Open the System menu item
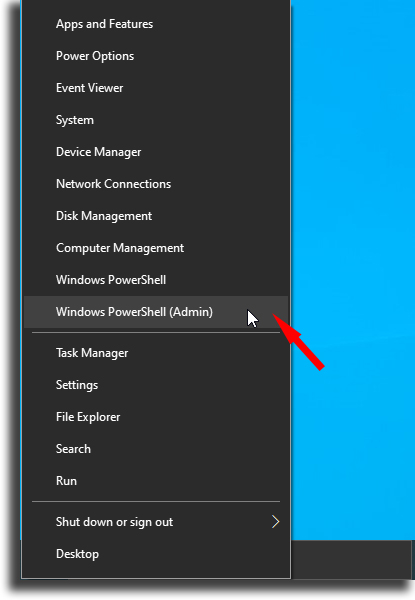 [x=156, y=120]
